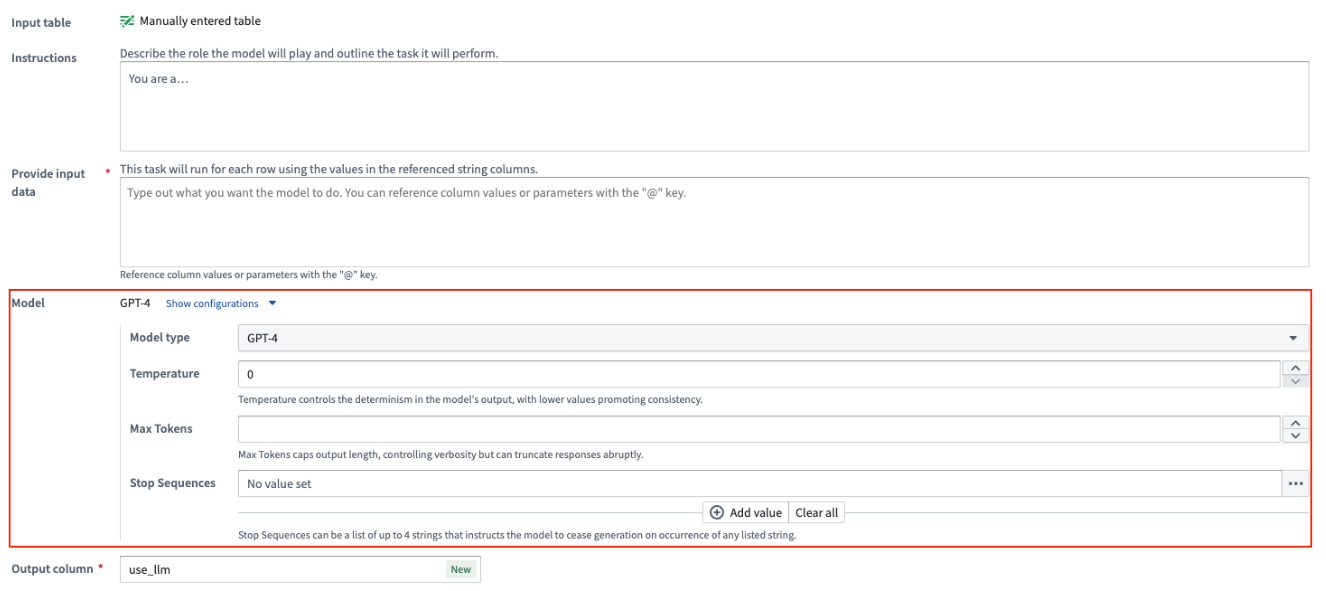The width and height of the screenshot is (1326, 591).
Task: Click the Max Tokens label
Action: tap(161, 428)
